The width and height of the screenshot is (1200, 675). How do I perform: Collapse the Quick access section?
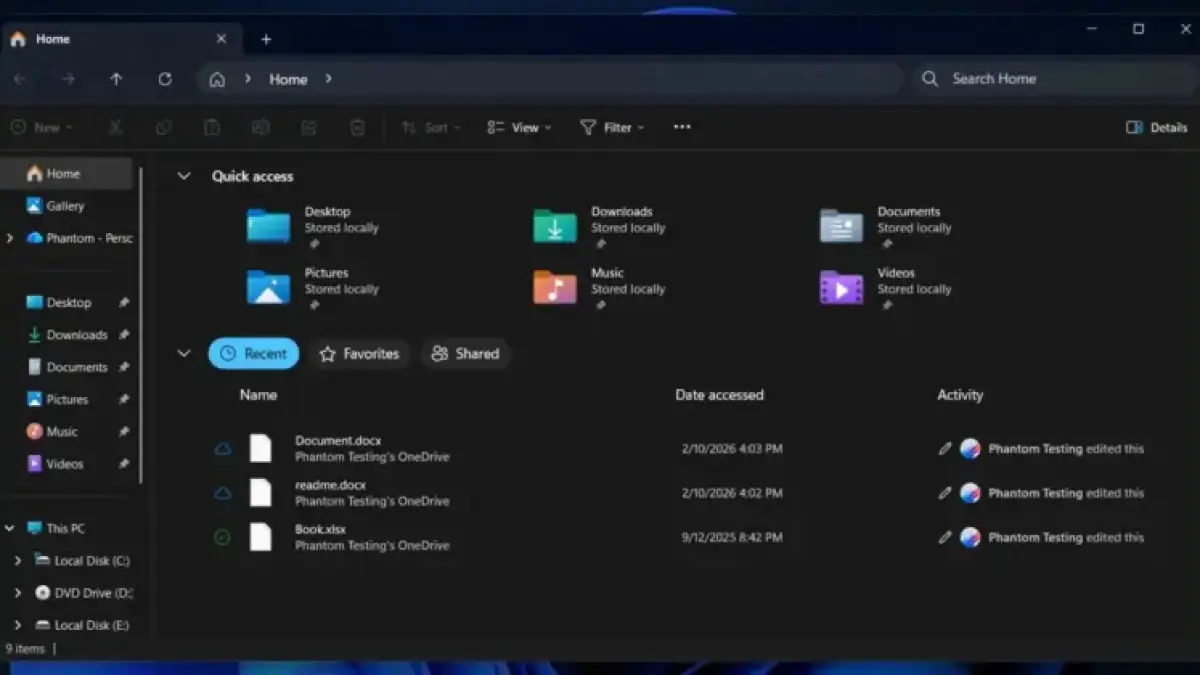pyautogui.click(x=184, y=176)
